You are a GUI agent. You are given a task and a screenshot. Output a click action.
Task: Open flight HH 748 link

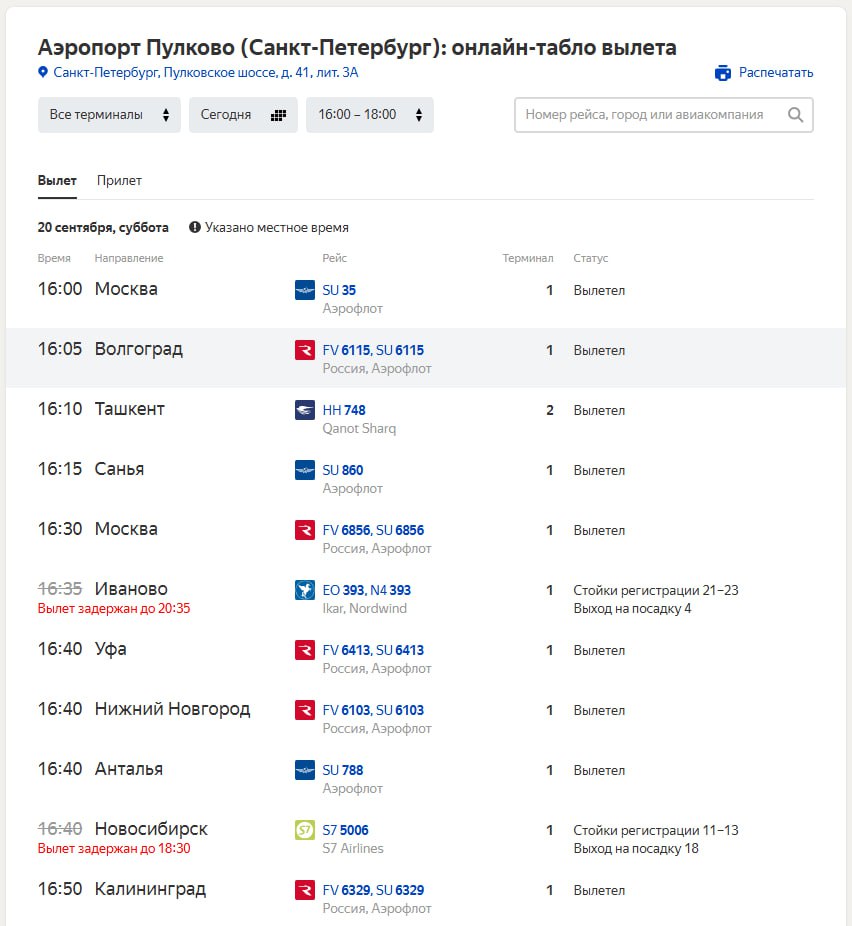click(x=344, y=410)
